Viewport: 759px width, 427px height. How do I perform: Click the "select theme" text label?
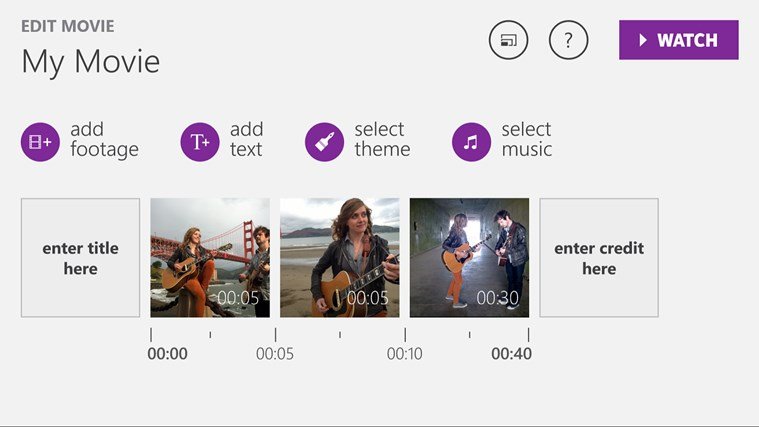pos(381,140)
